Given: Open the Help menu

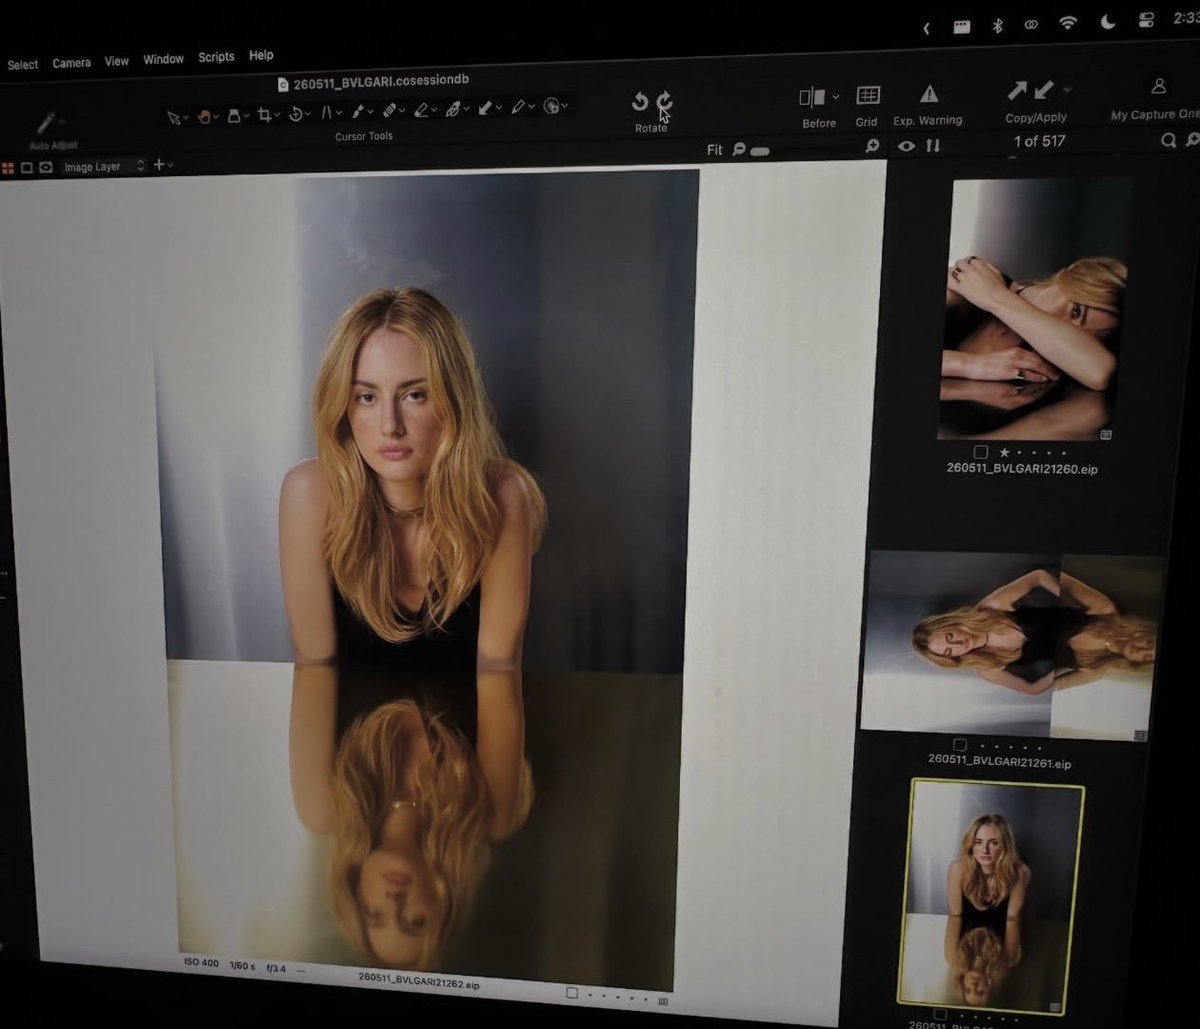Looking at the screenshot, I should tap(261, 55).
